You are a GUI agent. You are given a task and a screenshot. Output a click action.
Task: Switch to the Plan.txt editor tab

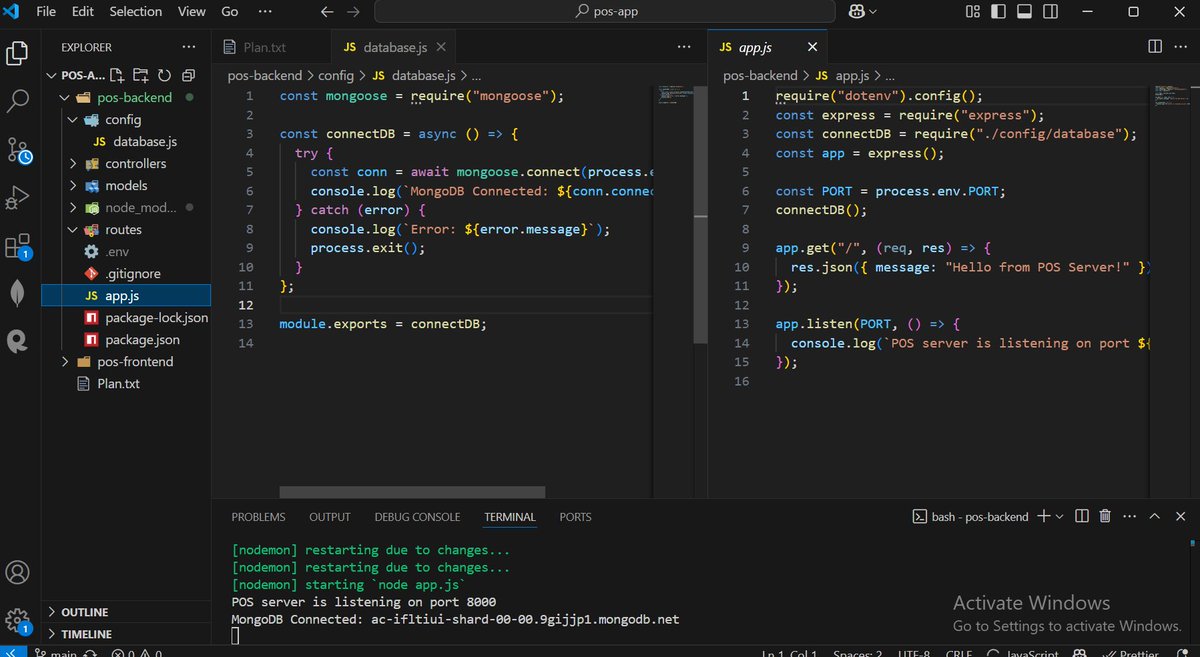(x=271, y=47)
